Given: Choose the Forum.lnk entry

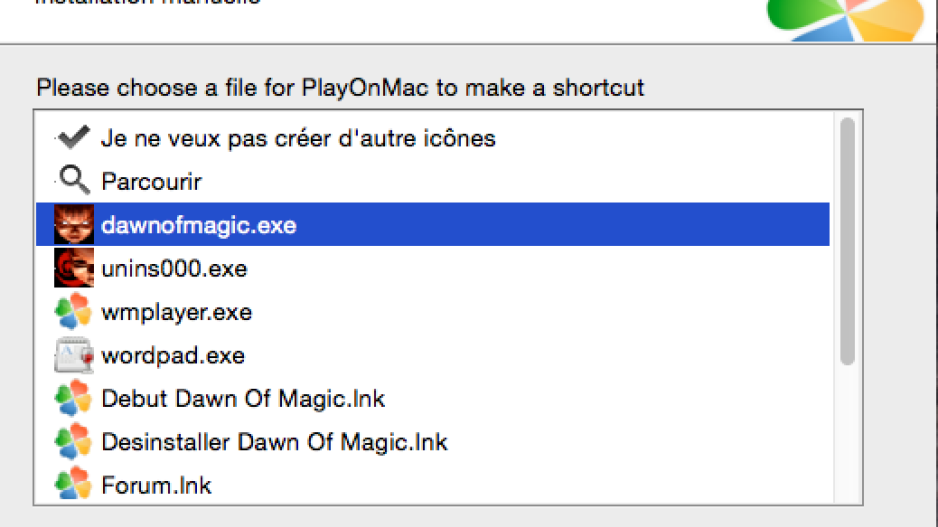Looking at the screenshot, I should pyautogui.click(x=433, y=485).
